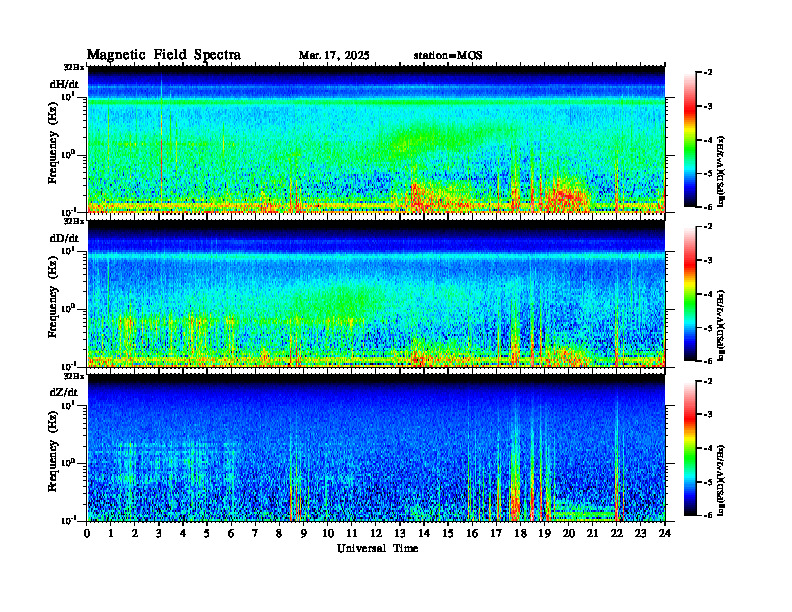Click hour tick label "1" on time axis
Viewport: 792px width, 612px height.
tap(111, 533)
